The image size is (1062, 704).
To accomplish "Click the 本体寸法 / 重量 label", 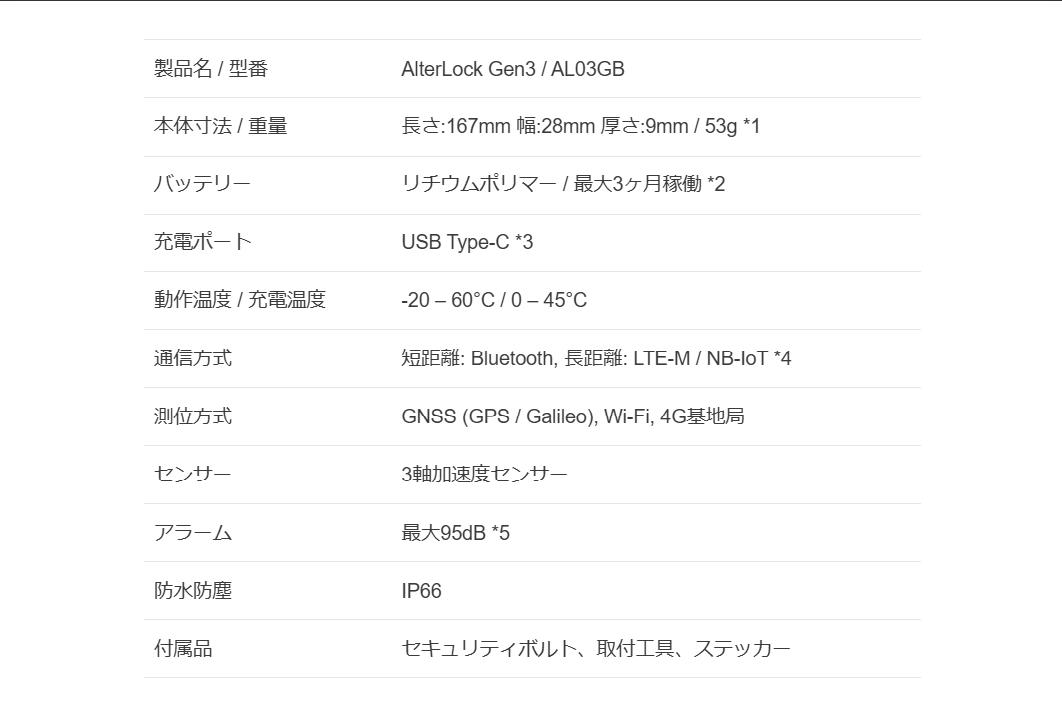I will 220,127.
